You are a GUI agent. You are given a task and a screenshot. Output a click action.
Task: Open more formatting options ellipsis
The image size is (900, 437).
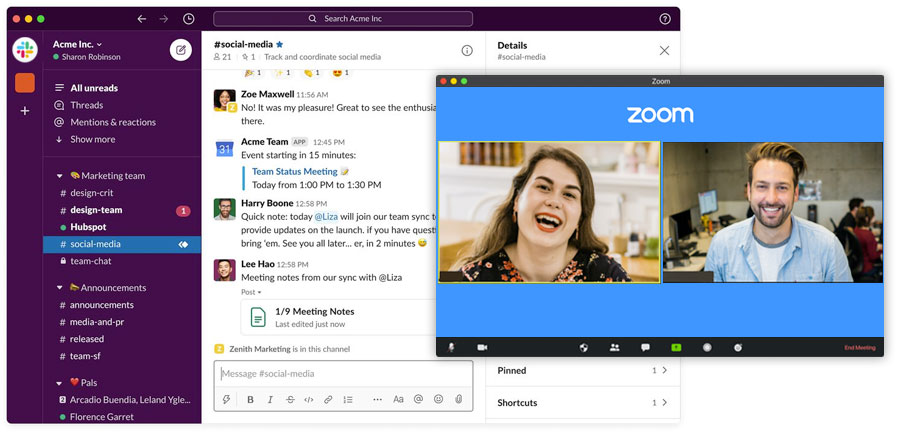tap(377, 400)
